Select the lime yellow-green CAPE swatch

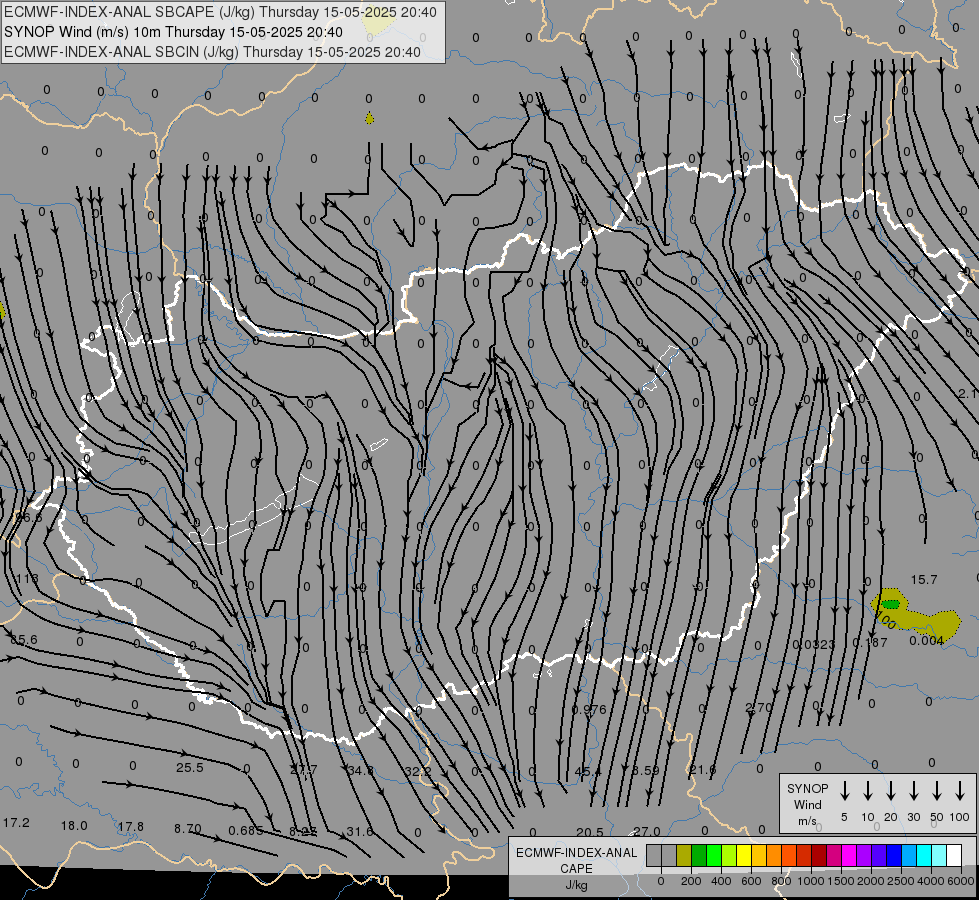pyautogui.click(x=729, y=856)
